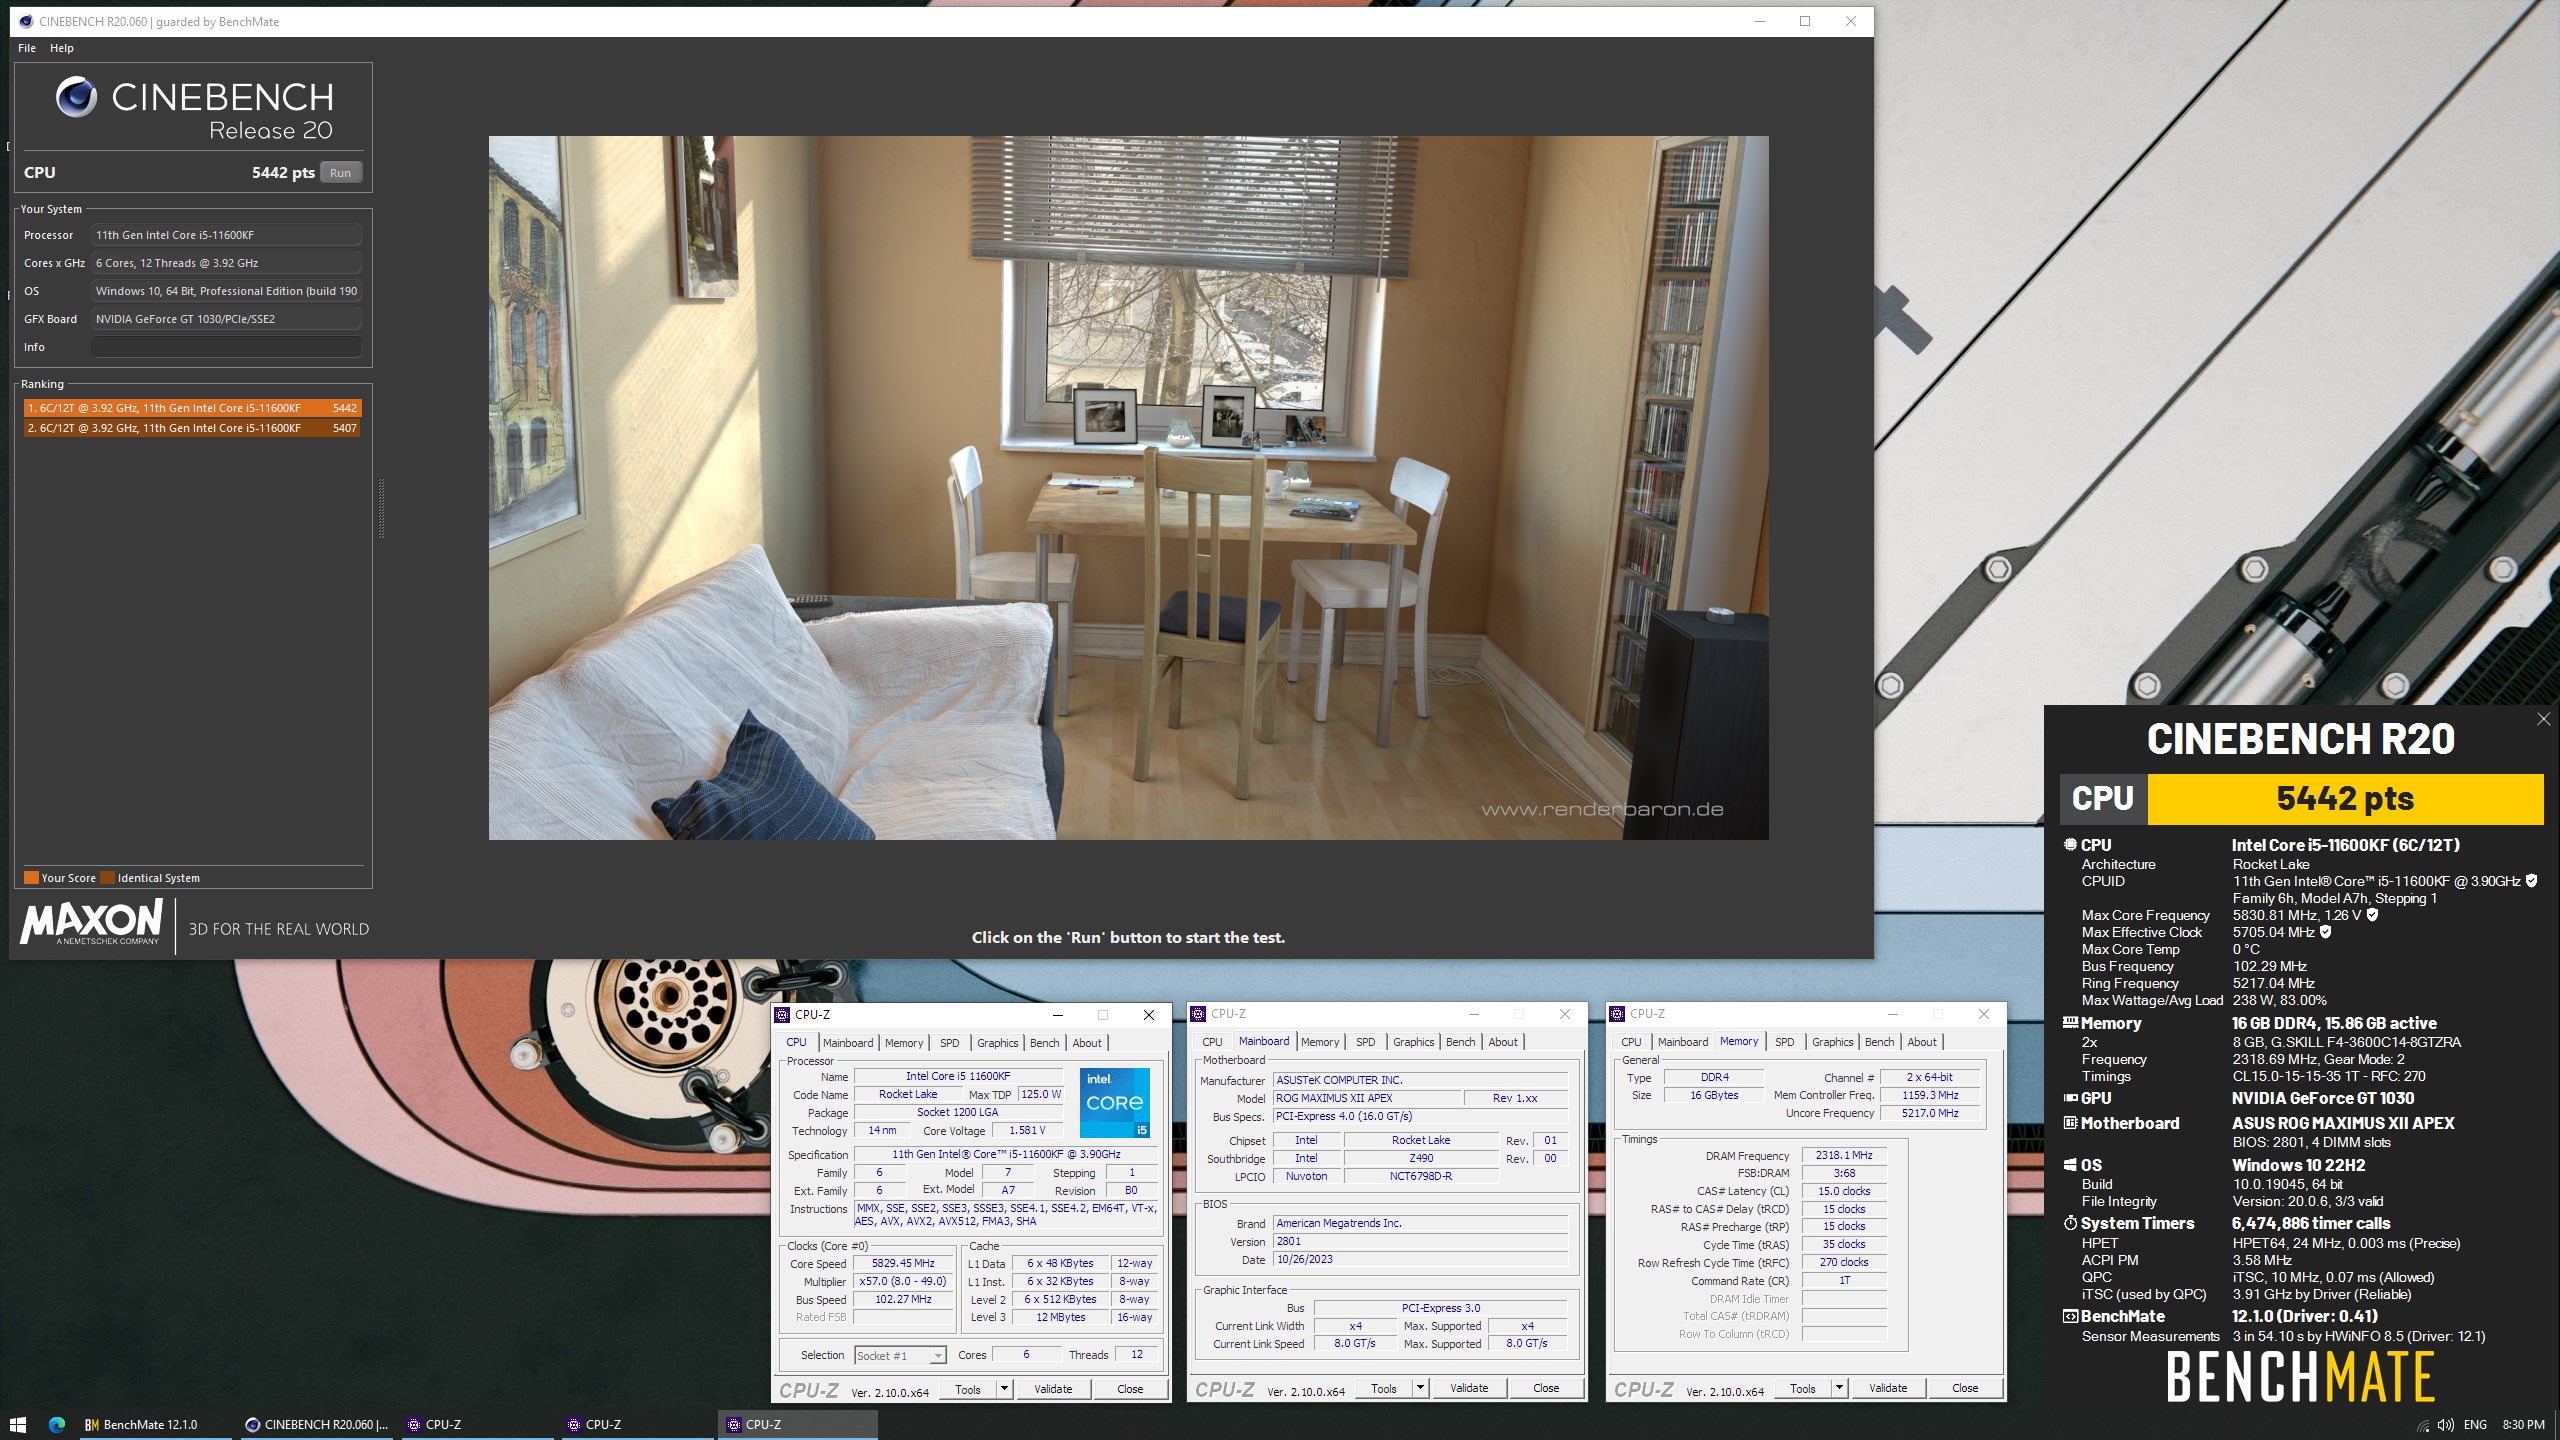Click the vertical panel splitter handle in Cinebench
Image resolution: width=2560 pixels, height=1440 pixels.
coord(381,508)
